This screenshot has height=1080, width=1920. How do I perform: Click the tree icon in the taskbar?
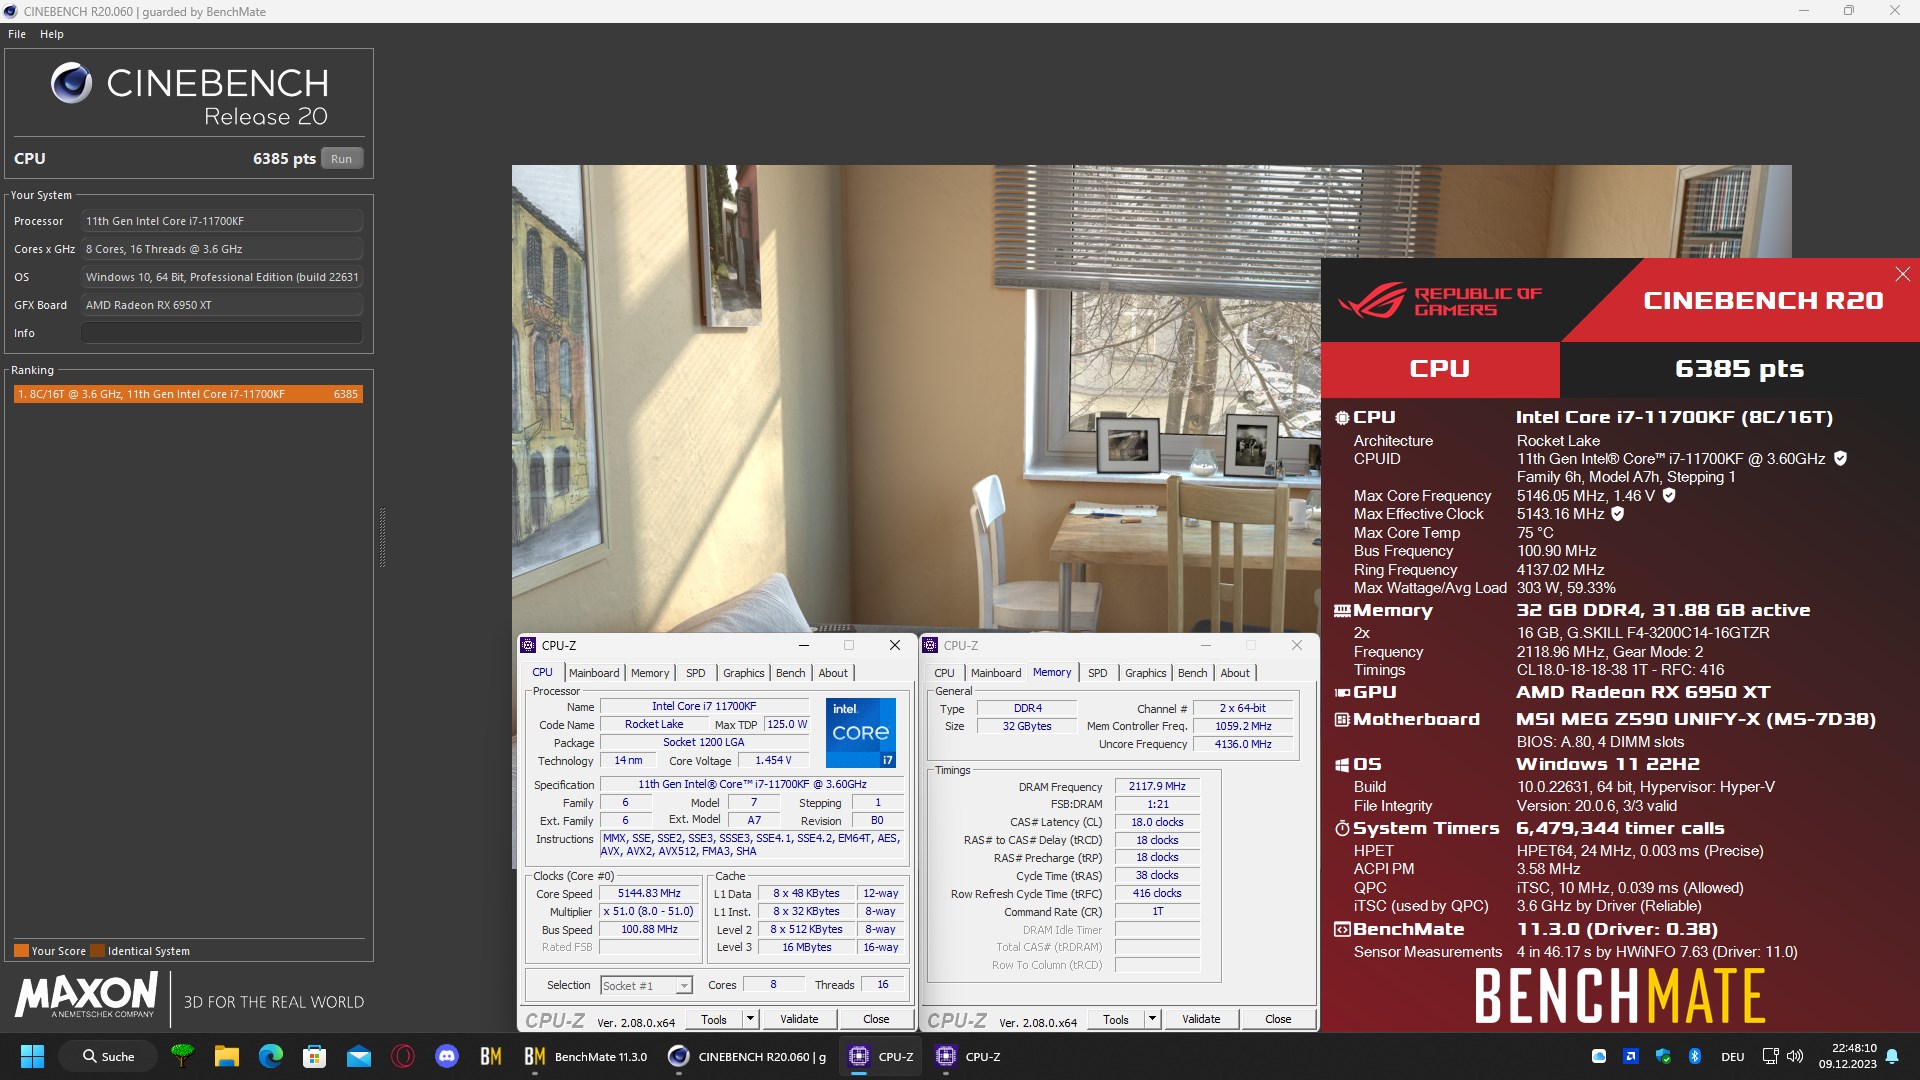[x=183, y=1056]
